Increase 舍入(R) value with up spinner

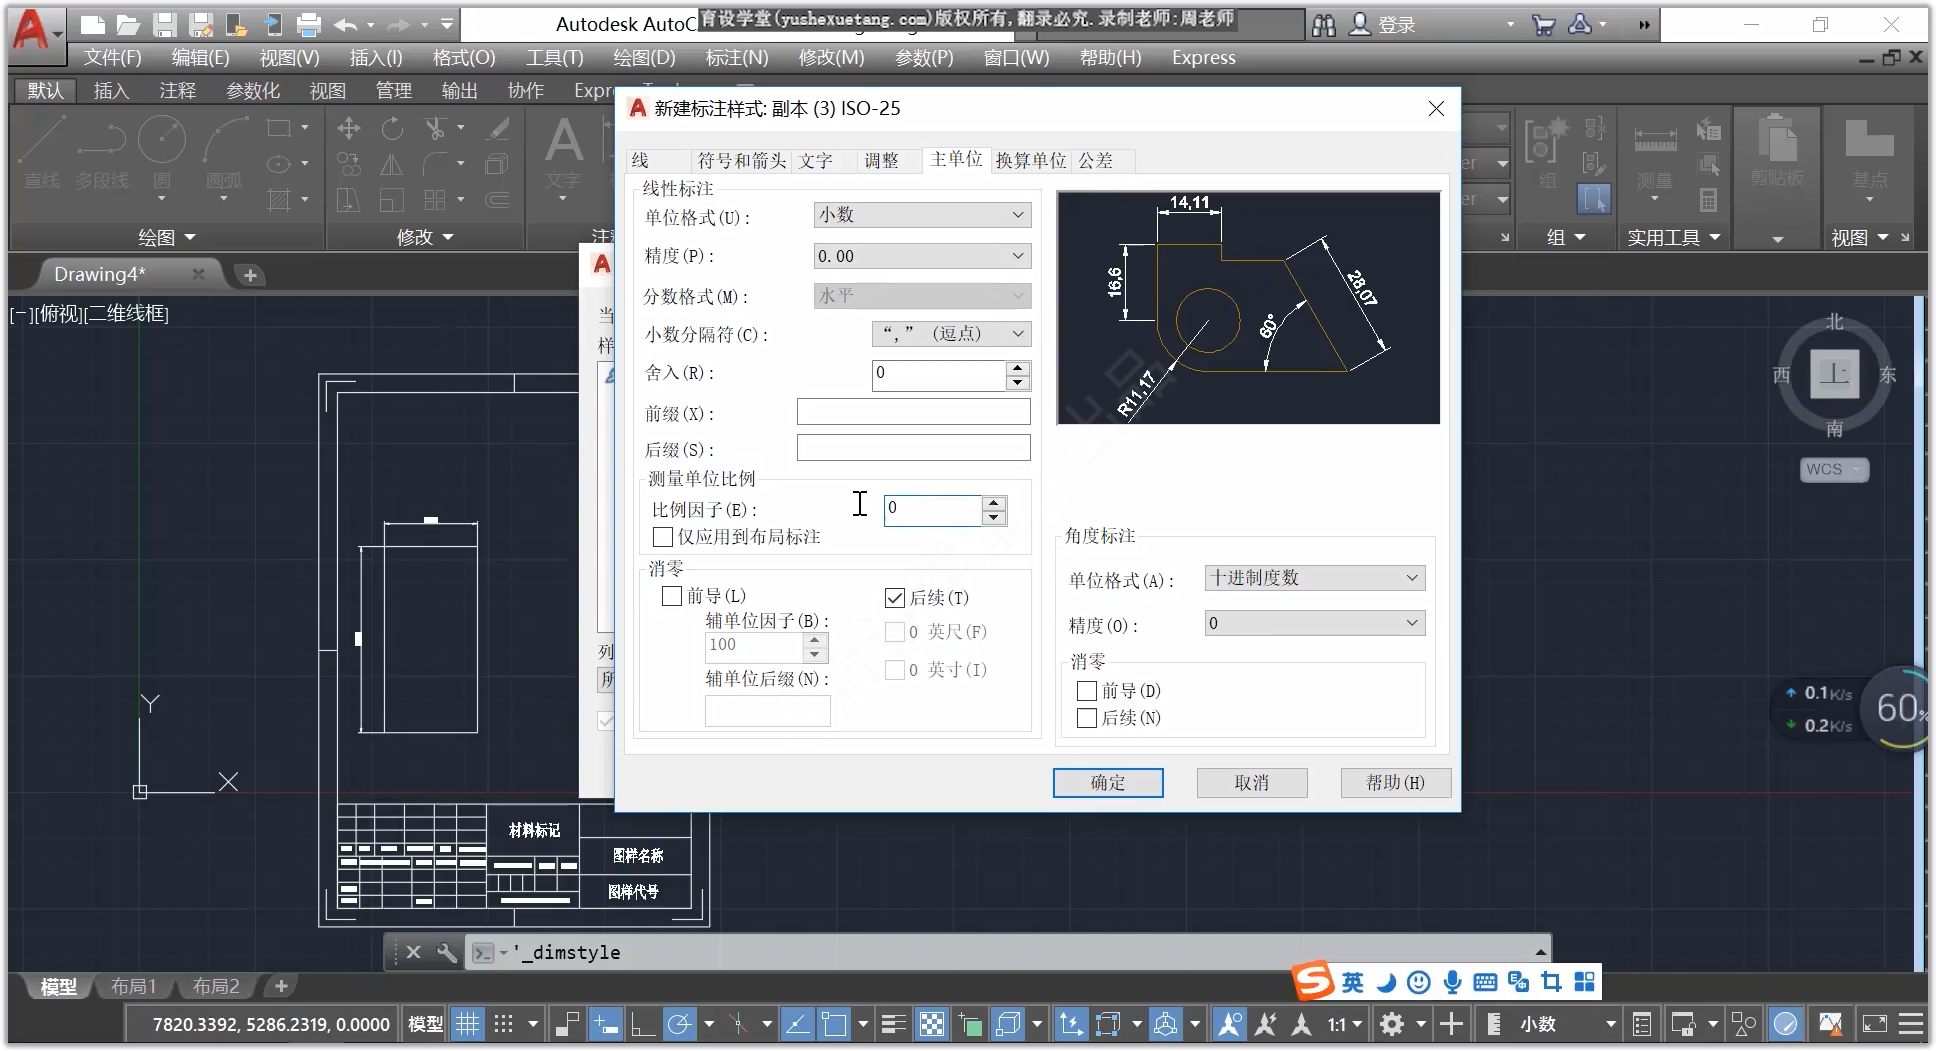point(1018,368)
